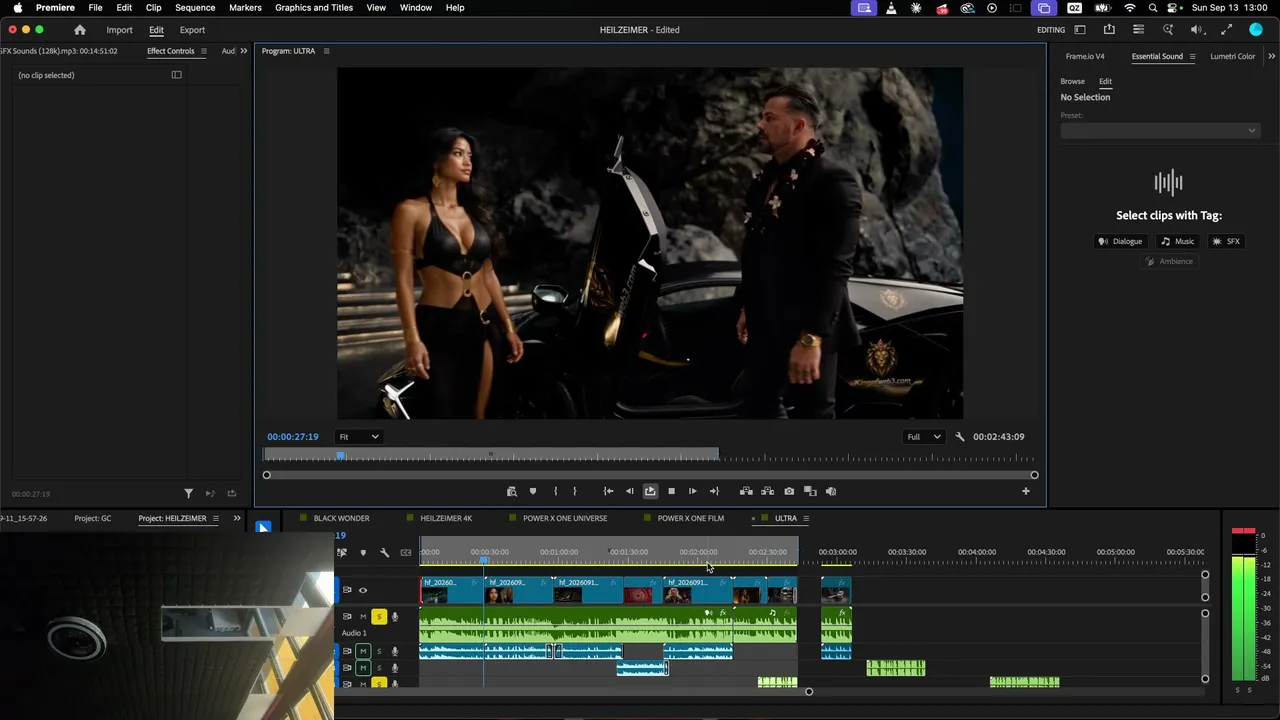Open the Program monitor wrench settings
Viewport: 1280px width, 720px height.
click(x=960, y=437)
